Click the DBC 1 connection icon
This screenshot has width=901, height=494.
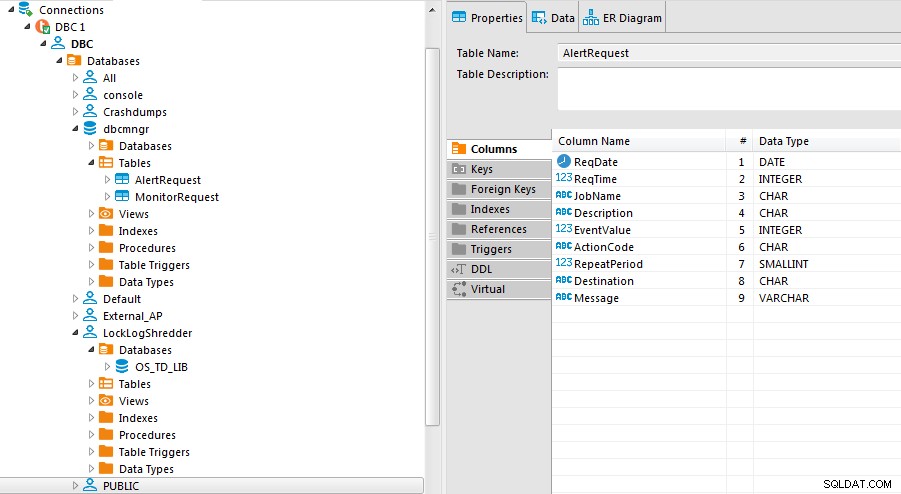(x=43, y=26)
